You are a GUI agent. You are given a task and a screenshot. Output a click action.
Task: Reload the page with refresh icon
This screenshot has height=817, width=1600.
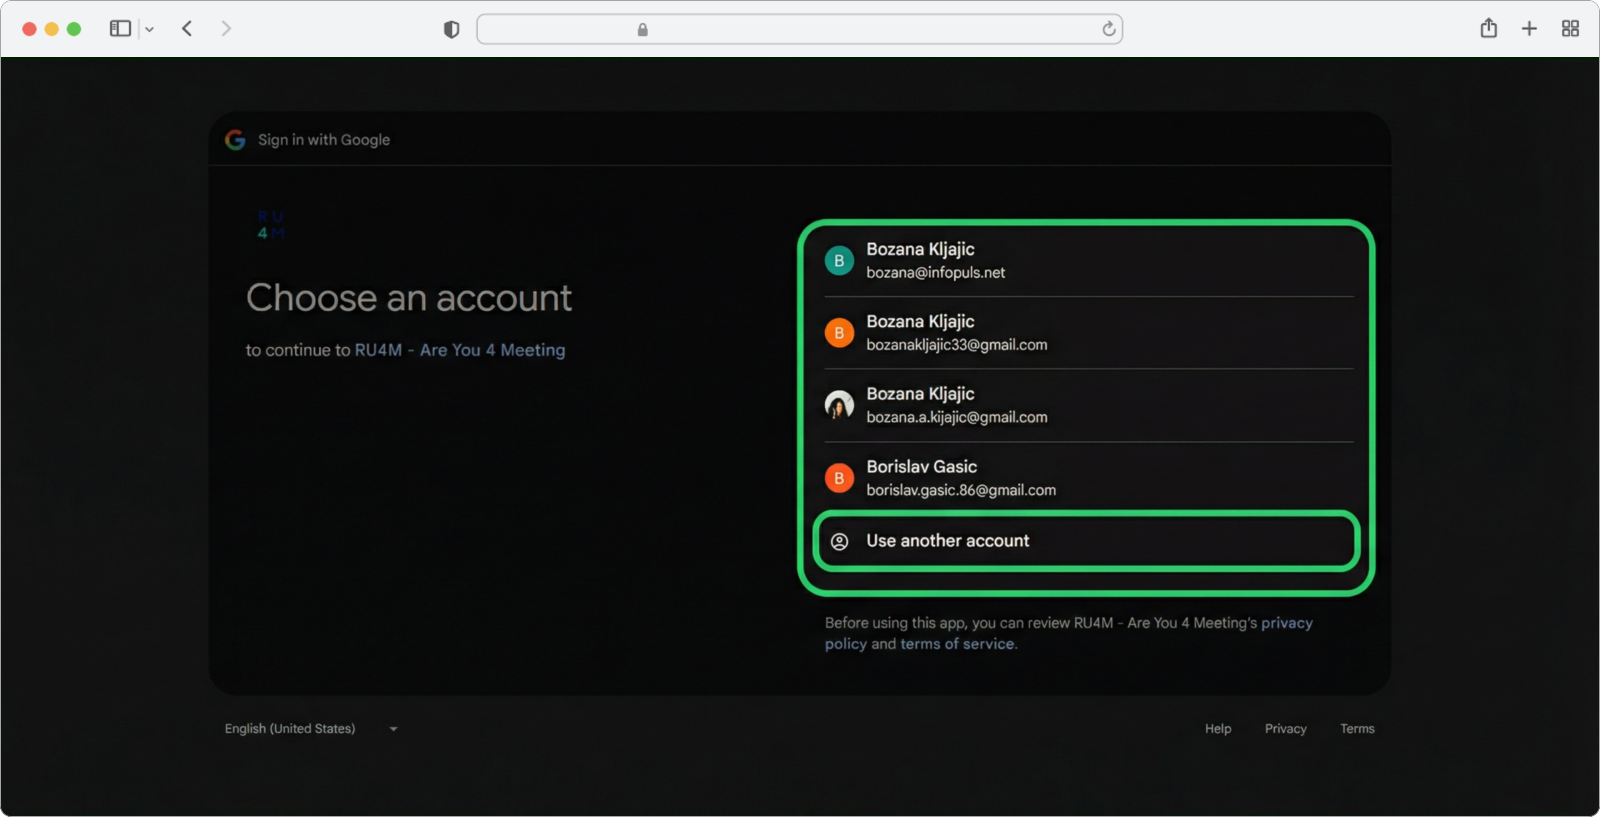tap(1108, 29)
